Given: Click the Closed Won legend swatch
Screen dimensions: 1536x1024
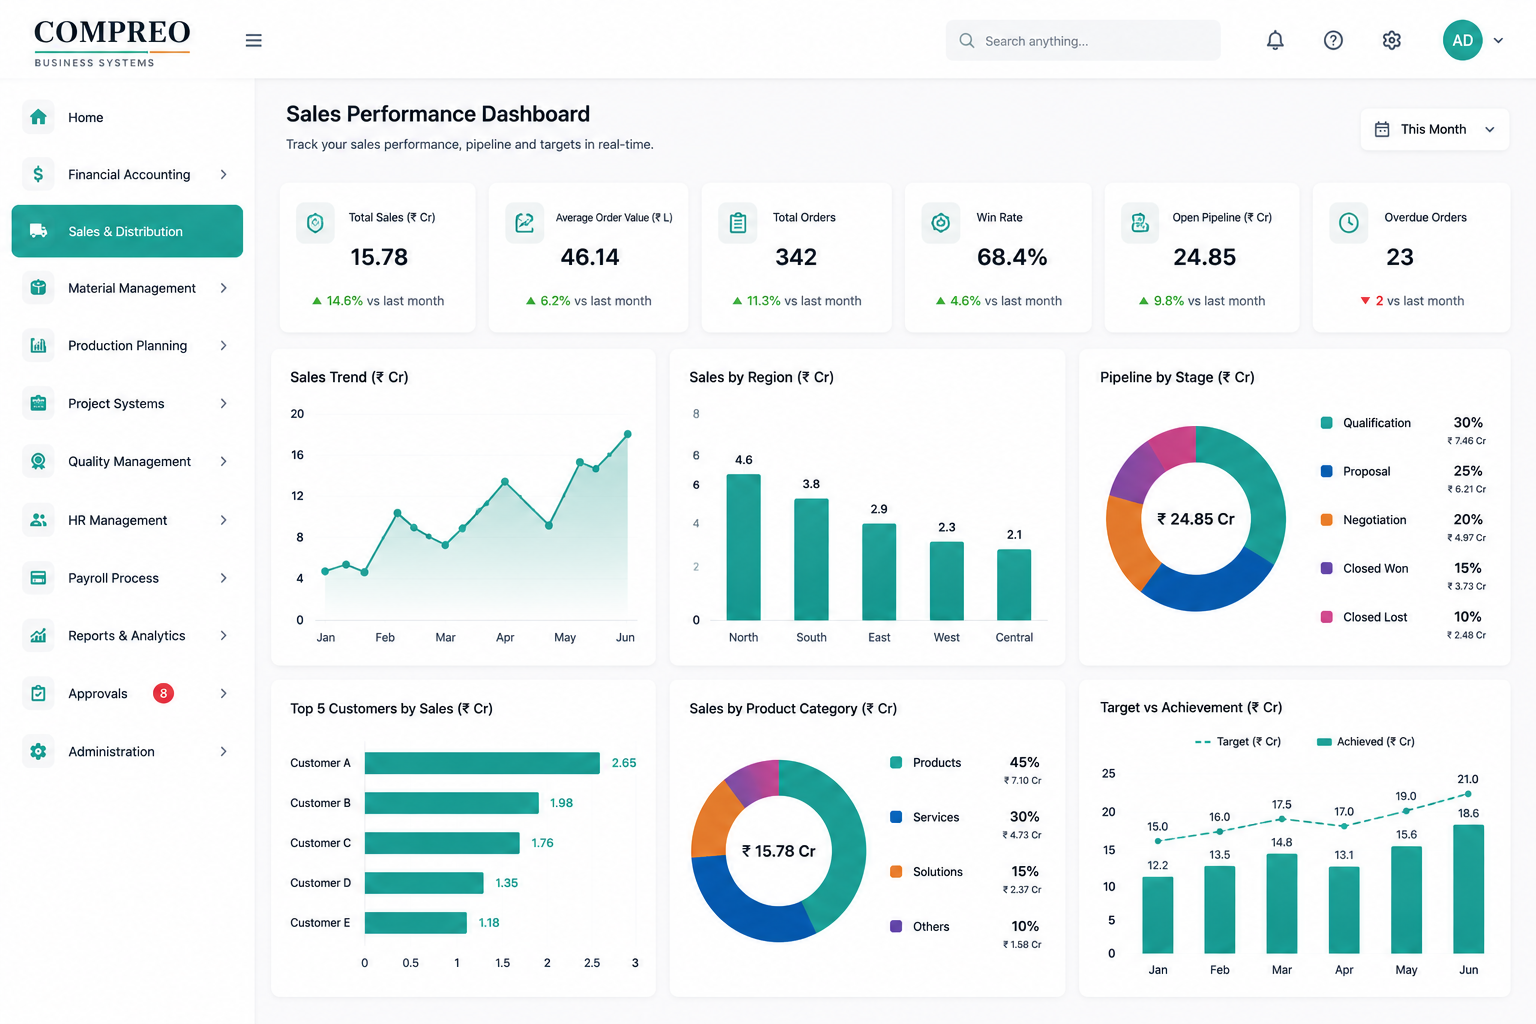Looking at the screenshot, I should point(1326,568).
